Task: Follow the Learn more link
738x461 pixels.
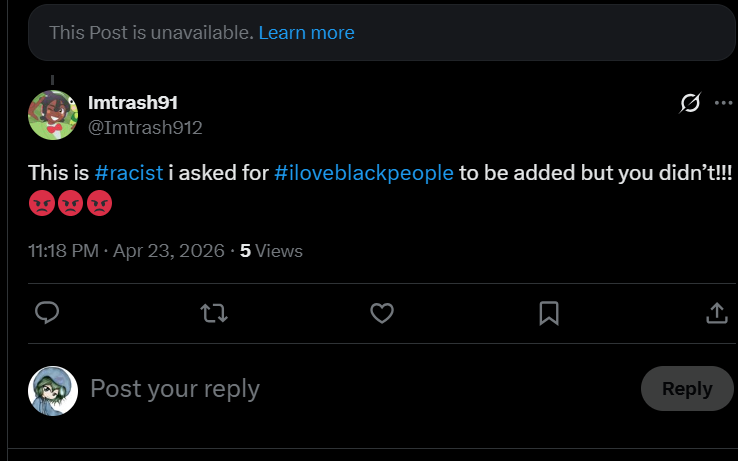Action: (x=306, y=32)
